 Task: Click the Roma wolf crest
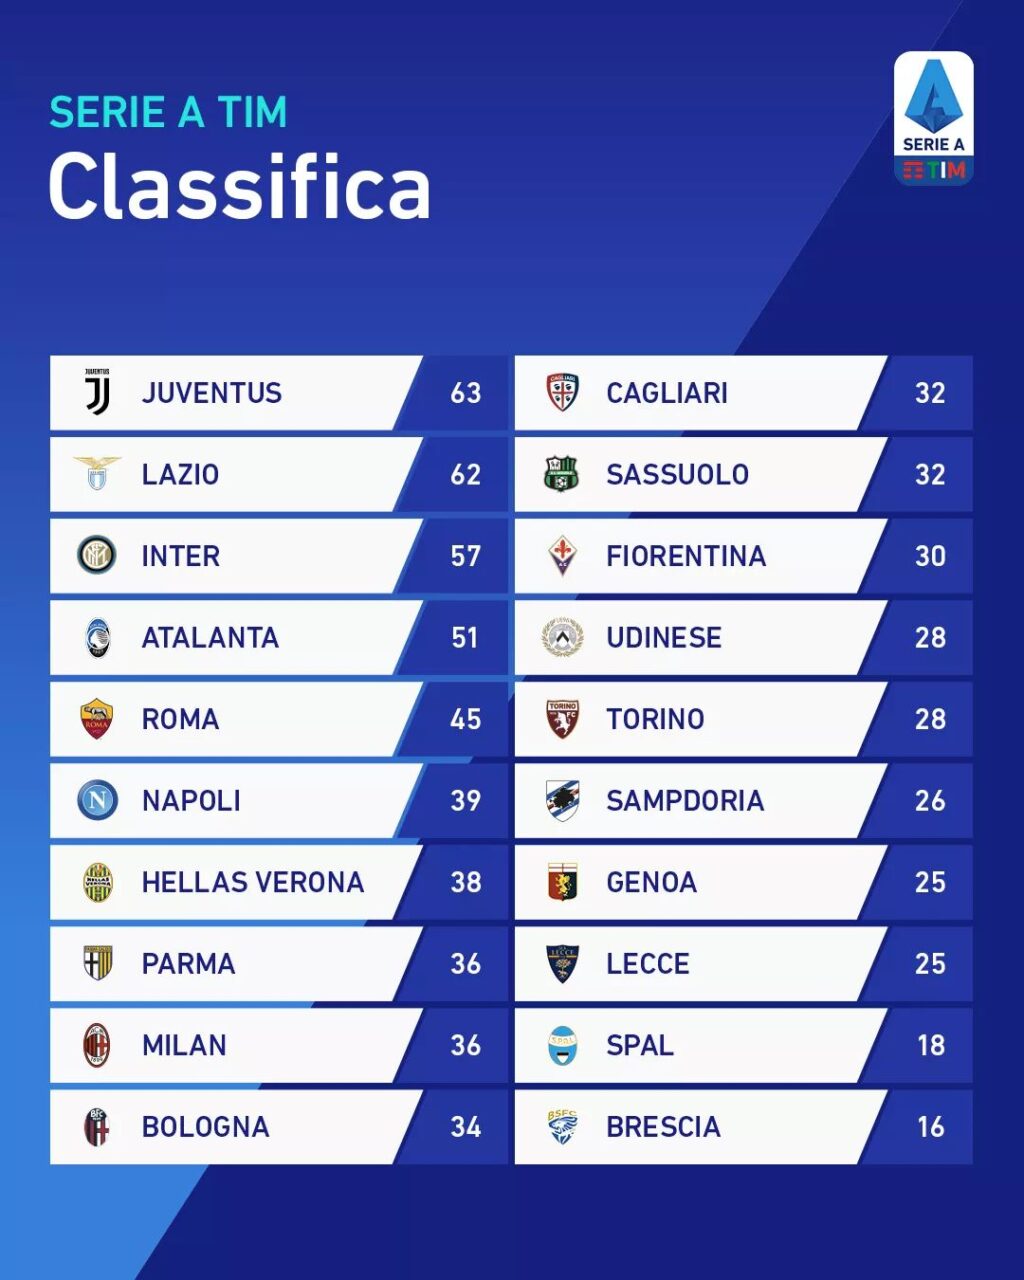click(97, 718)
